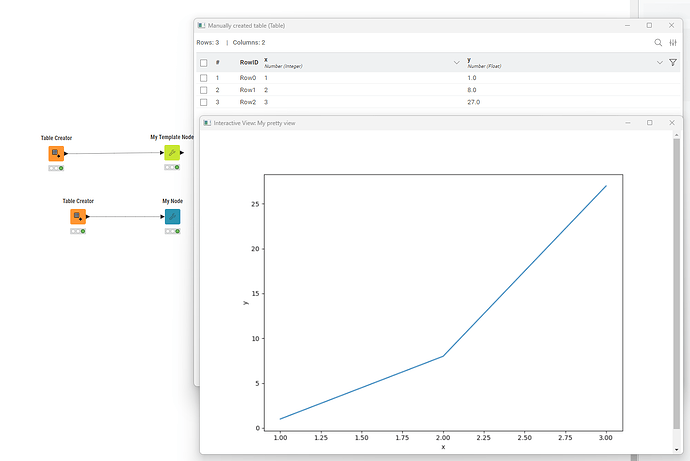Click the green My Template Node icon
This screenshot has height=461, width=690.
tap(172, 153)
